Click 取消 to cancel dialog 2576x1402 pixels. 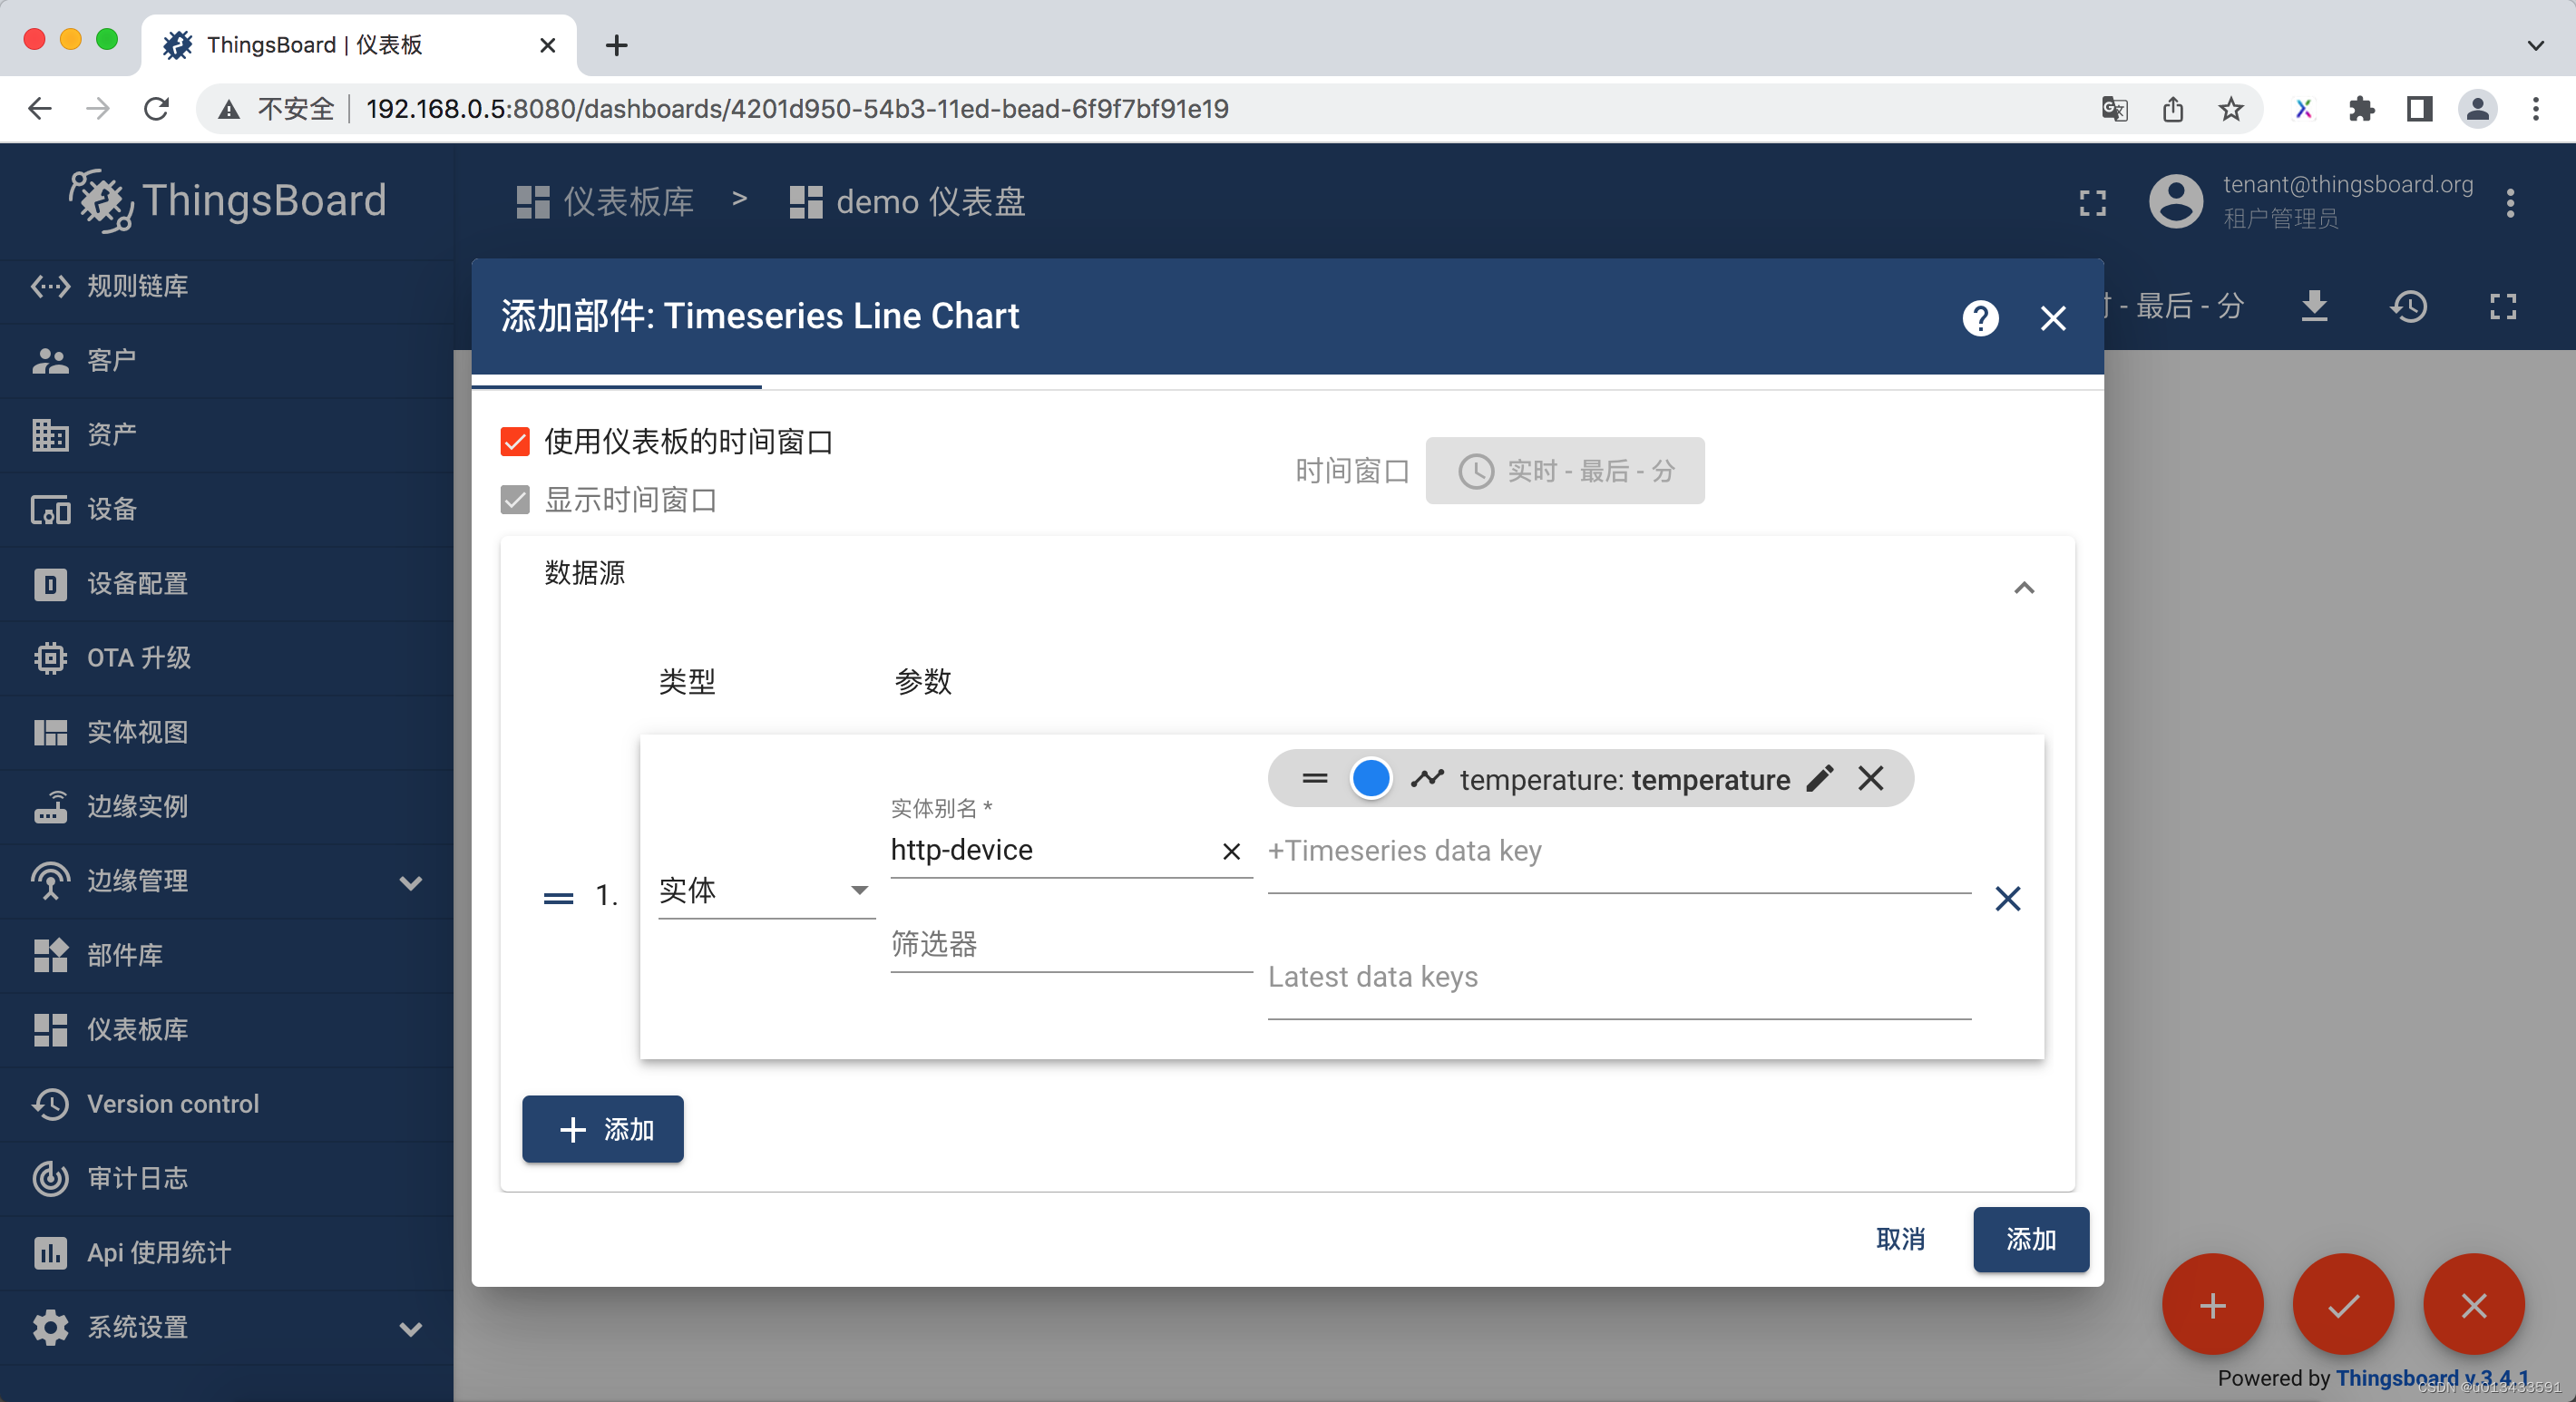[1900, 1239]
